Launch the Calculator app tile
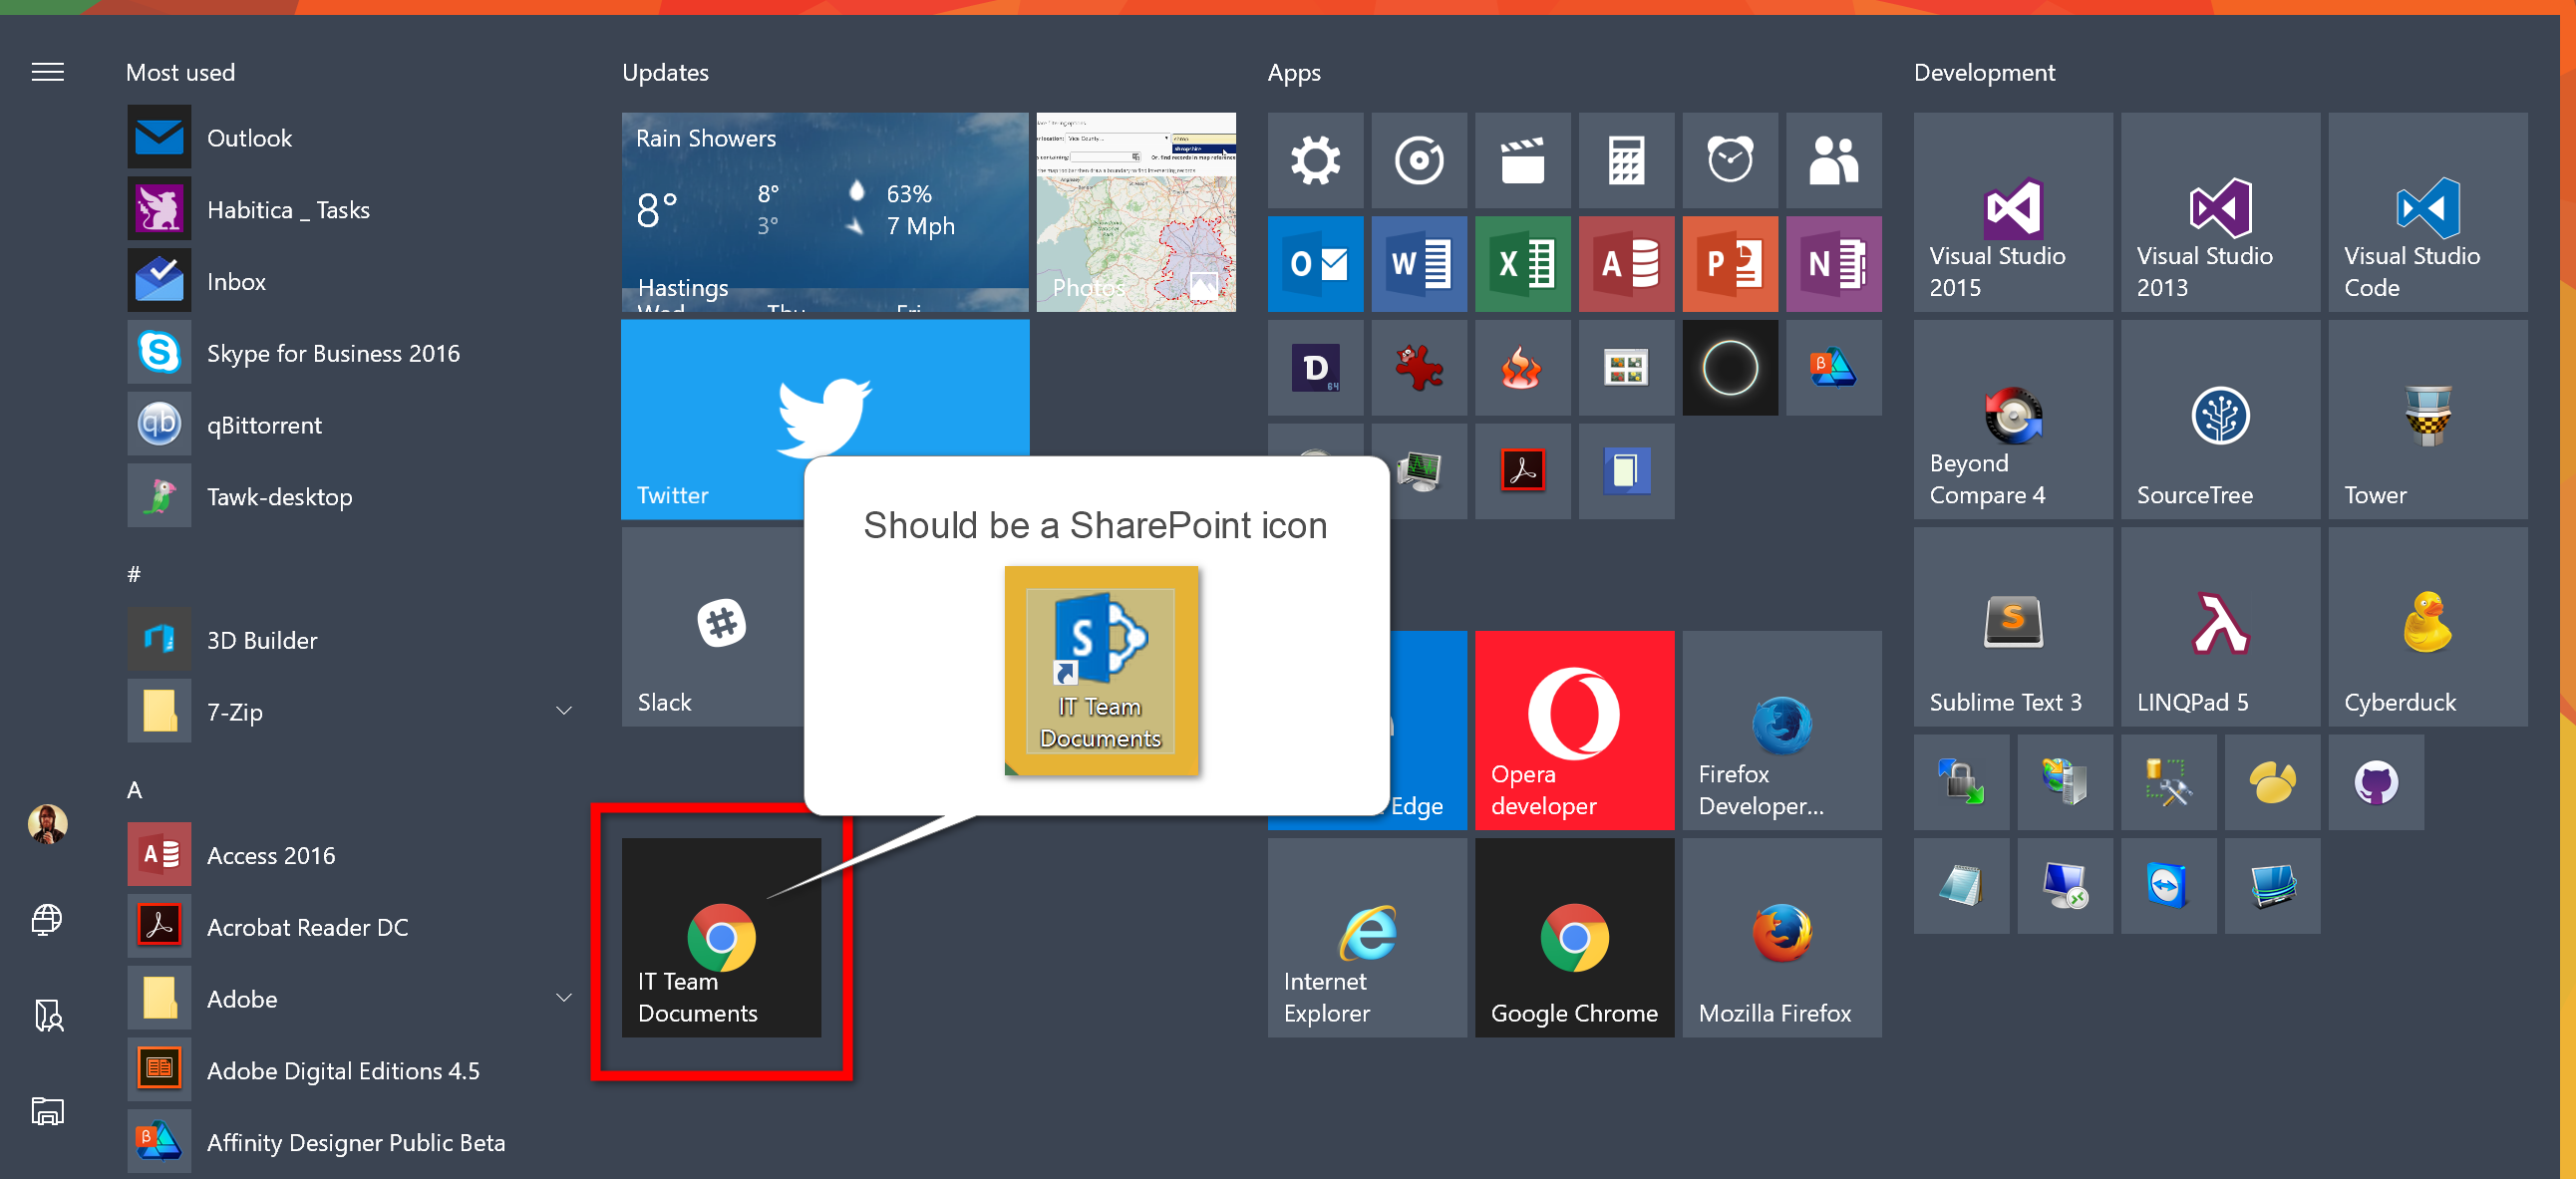 (x=1626, y=161)
